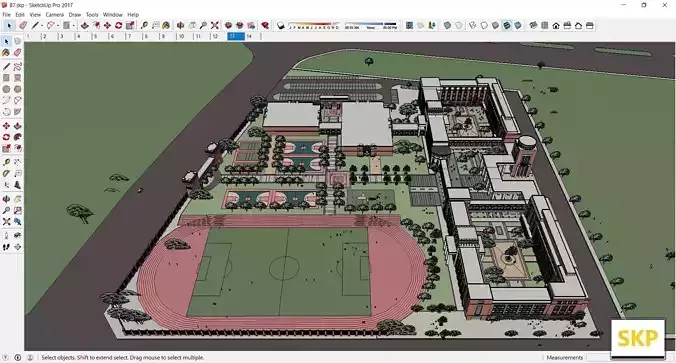Adjust the shadow time-of-day slider

point(371,25)
